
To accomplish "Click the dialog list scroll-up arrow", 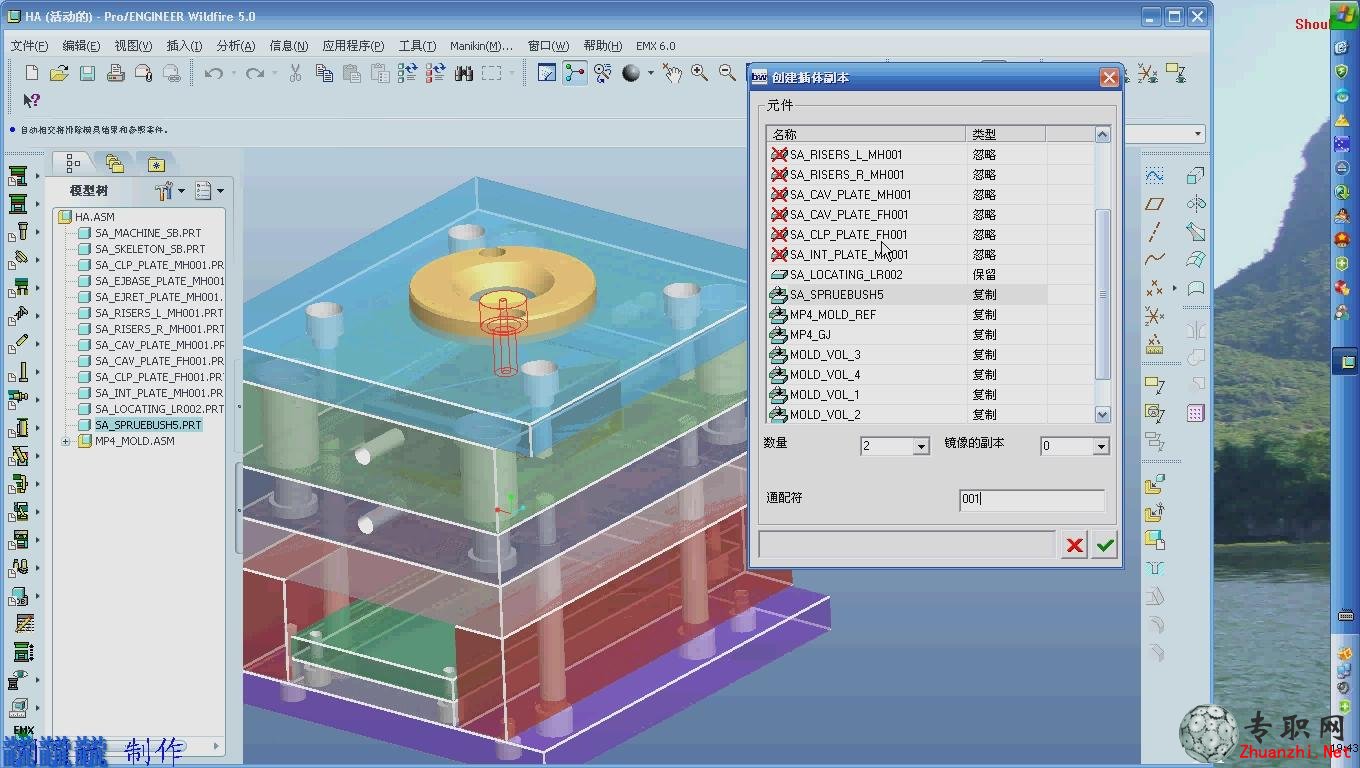I will click(1103, 134).
